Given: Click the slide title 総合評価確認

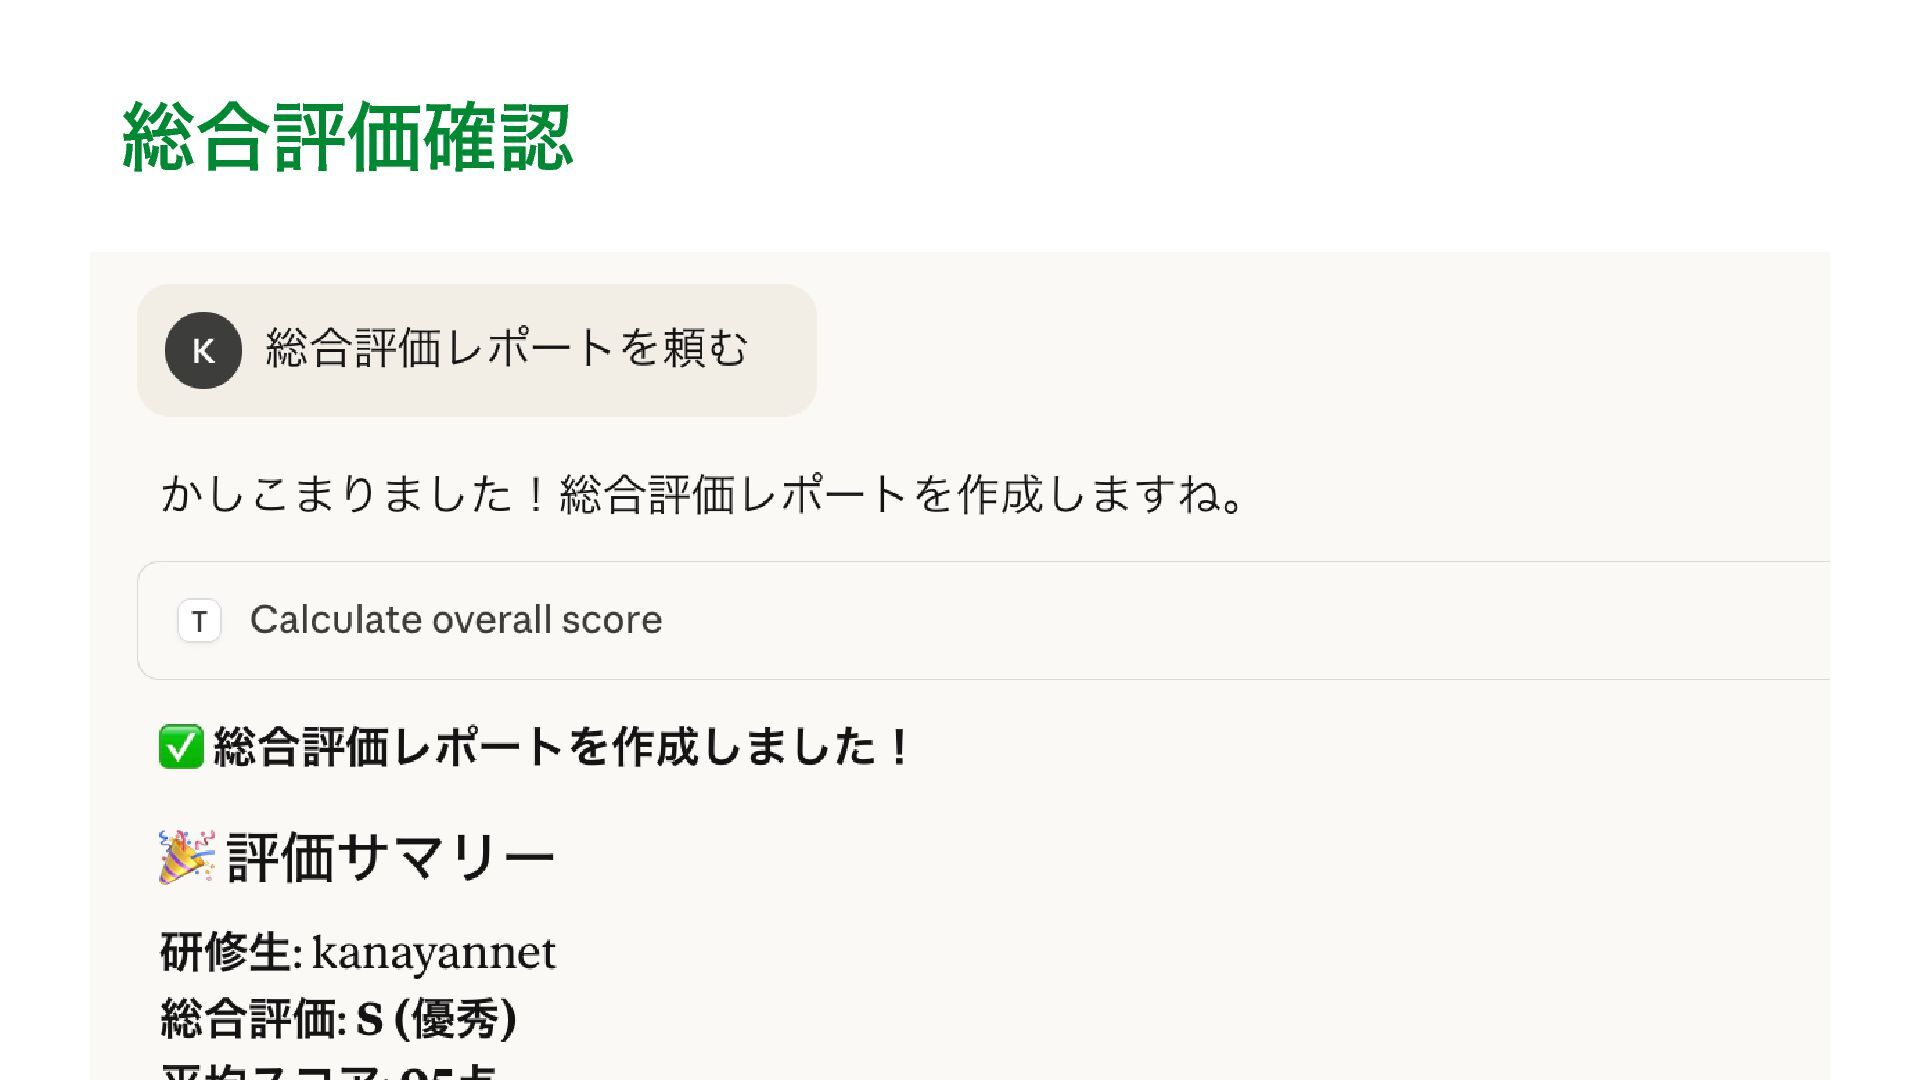Looking at the screenshot, I should pyautogui.click(x=347, y=137).
